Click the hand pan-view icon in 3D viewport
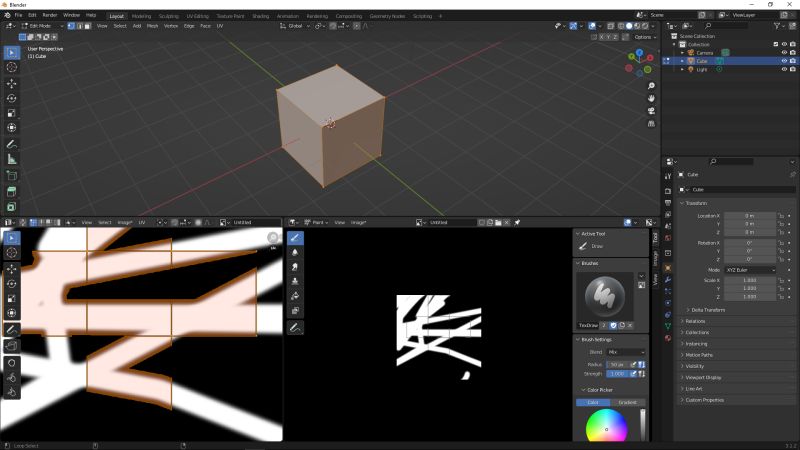The image size is (800, 450). (x=651, y=98)
